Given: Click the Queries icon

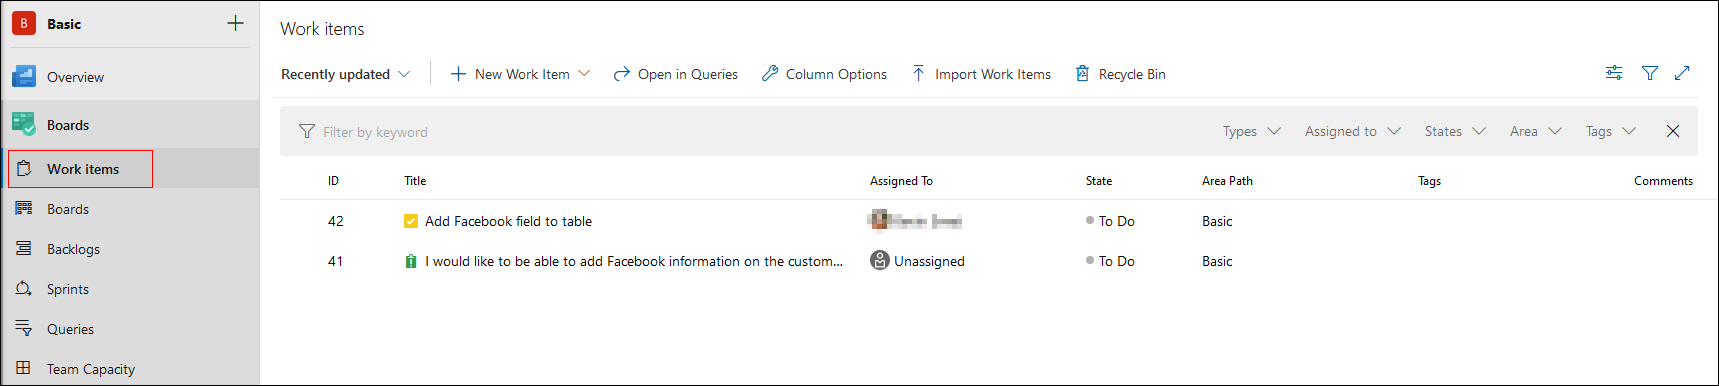Looking at the screenshot, I should pyautogui.click(x=24, y=328).
